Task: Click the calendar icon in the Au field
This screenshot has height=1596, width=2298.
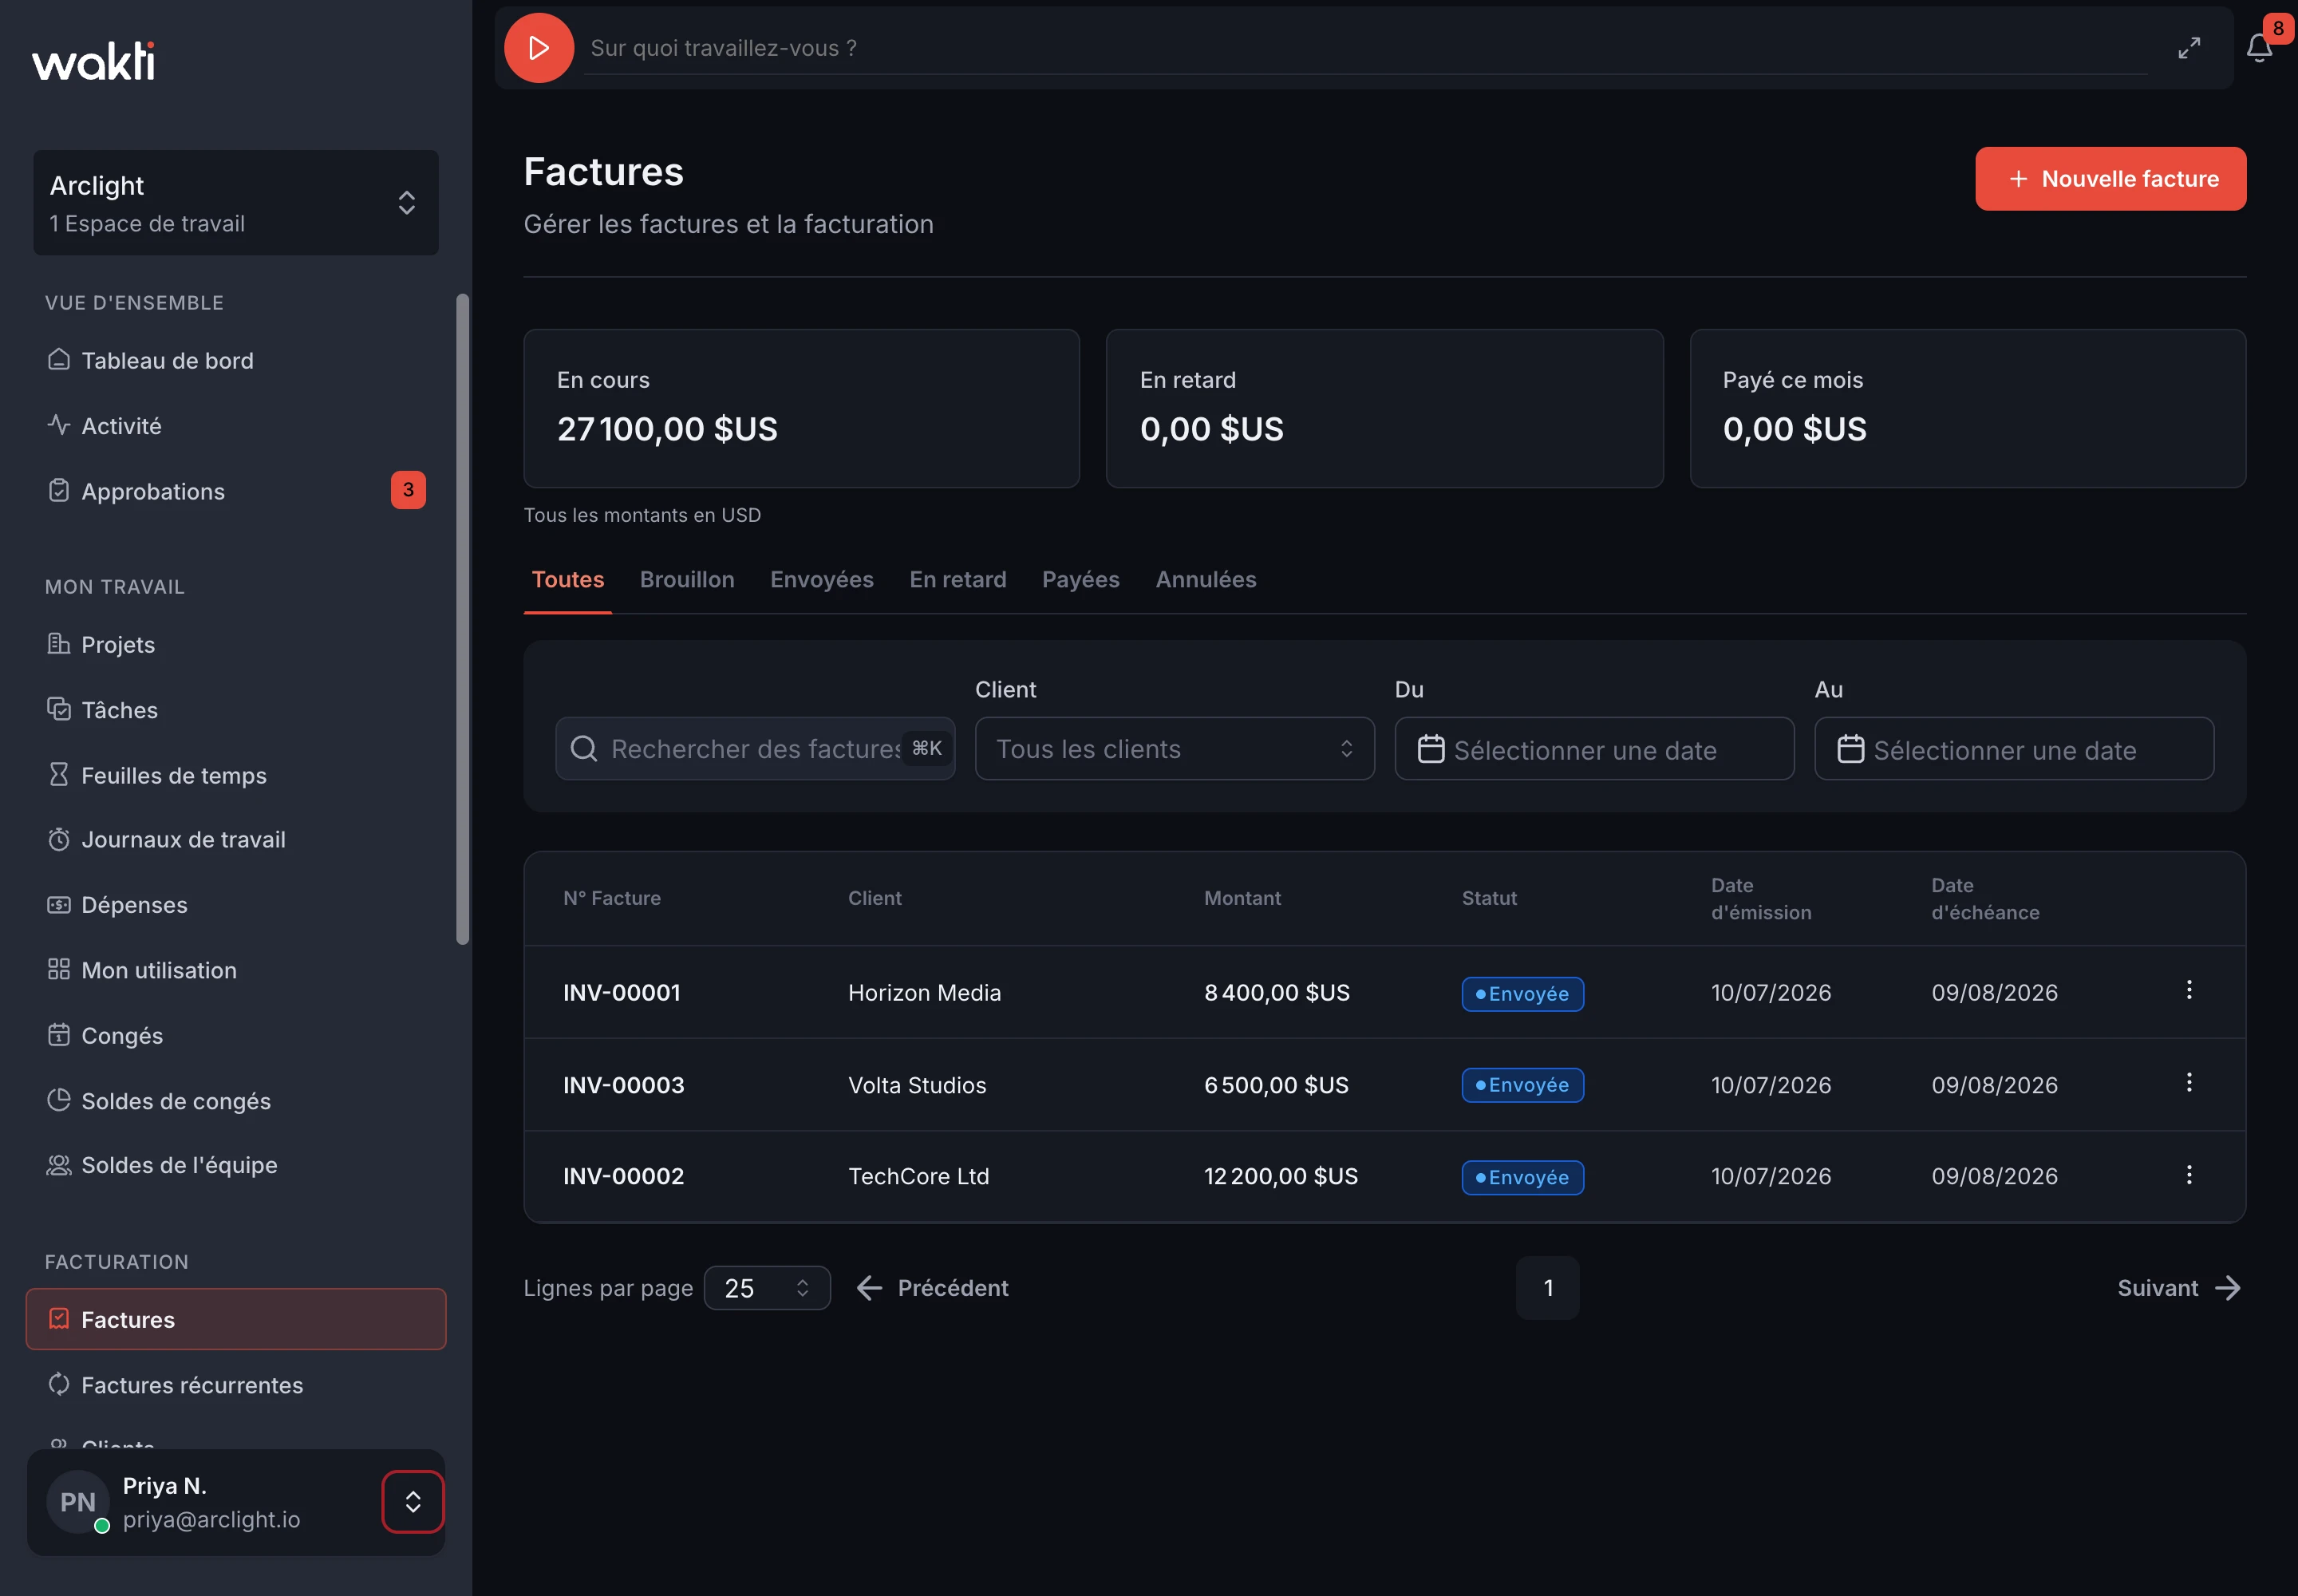Action: 1851,749
